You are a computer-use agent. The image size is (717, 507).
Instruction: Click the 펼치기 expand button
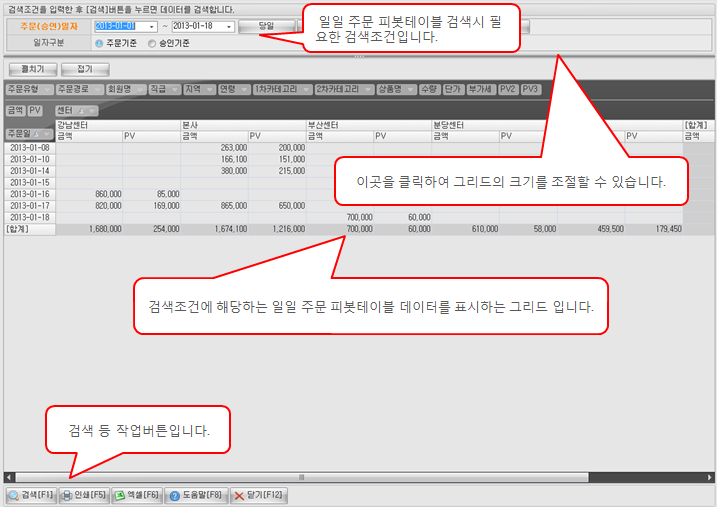33,69
